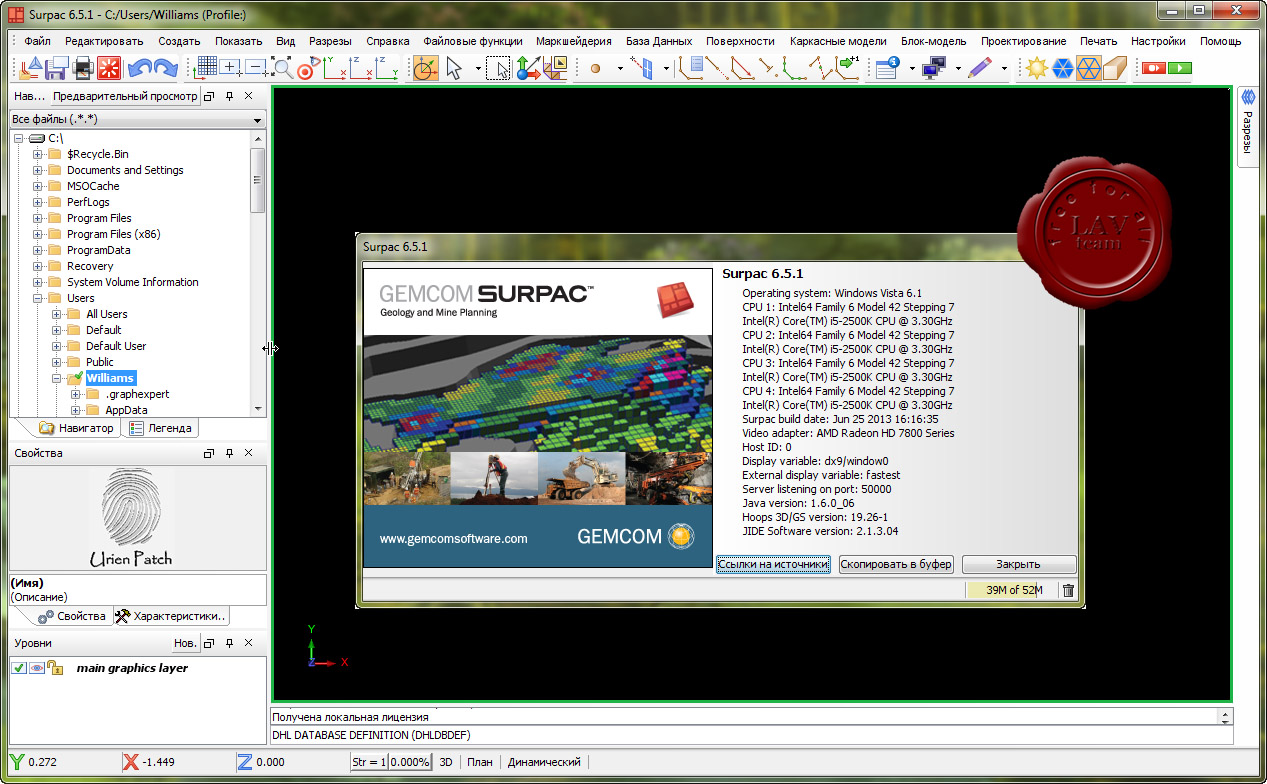Click the Нов. button in Уровни panel
Image resolution: width=1267 pixels, height=784 pixels.
coord(185,643)
